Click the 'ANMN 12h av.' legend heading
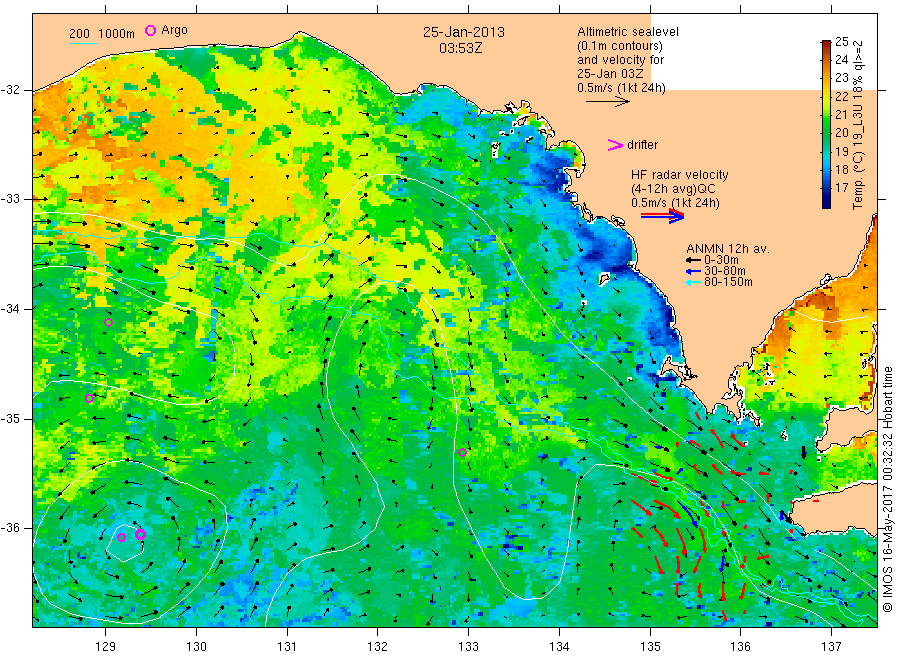 tap(728, 249)
